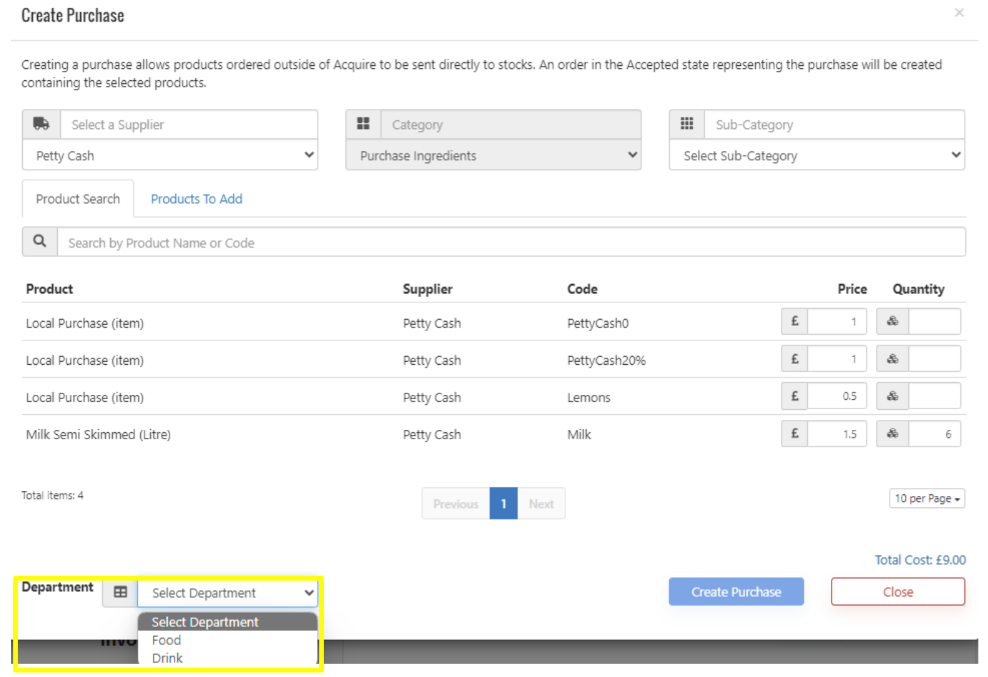Click the supplier truck icon
Screen dimensions: 988x677
41,124
